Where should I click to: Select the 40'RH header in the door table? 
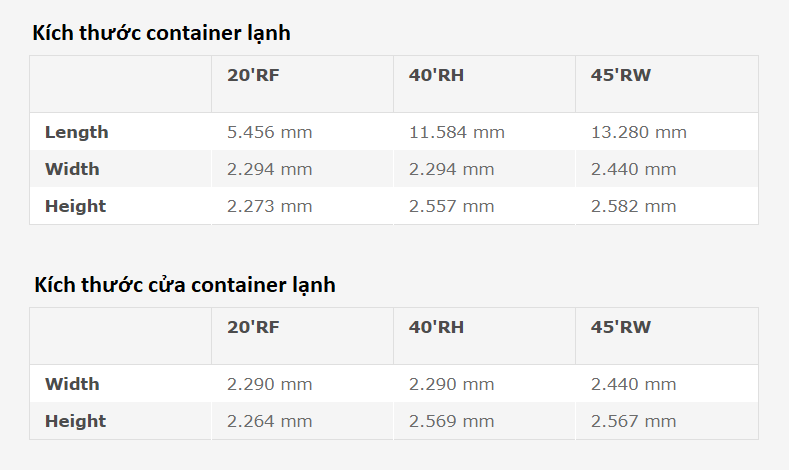point(436,327)
